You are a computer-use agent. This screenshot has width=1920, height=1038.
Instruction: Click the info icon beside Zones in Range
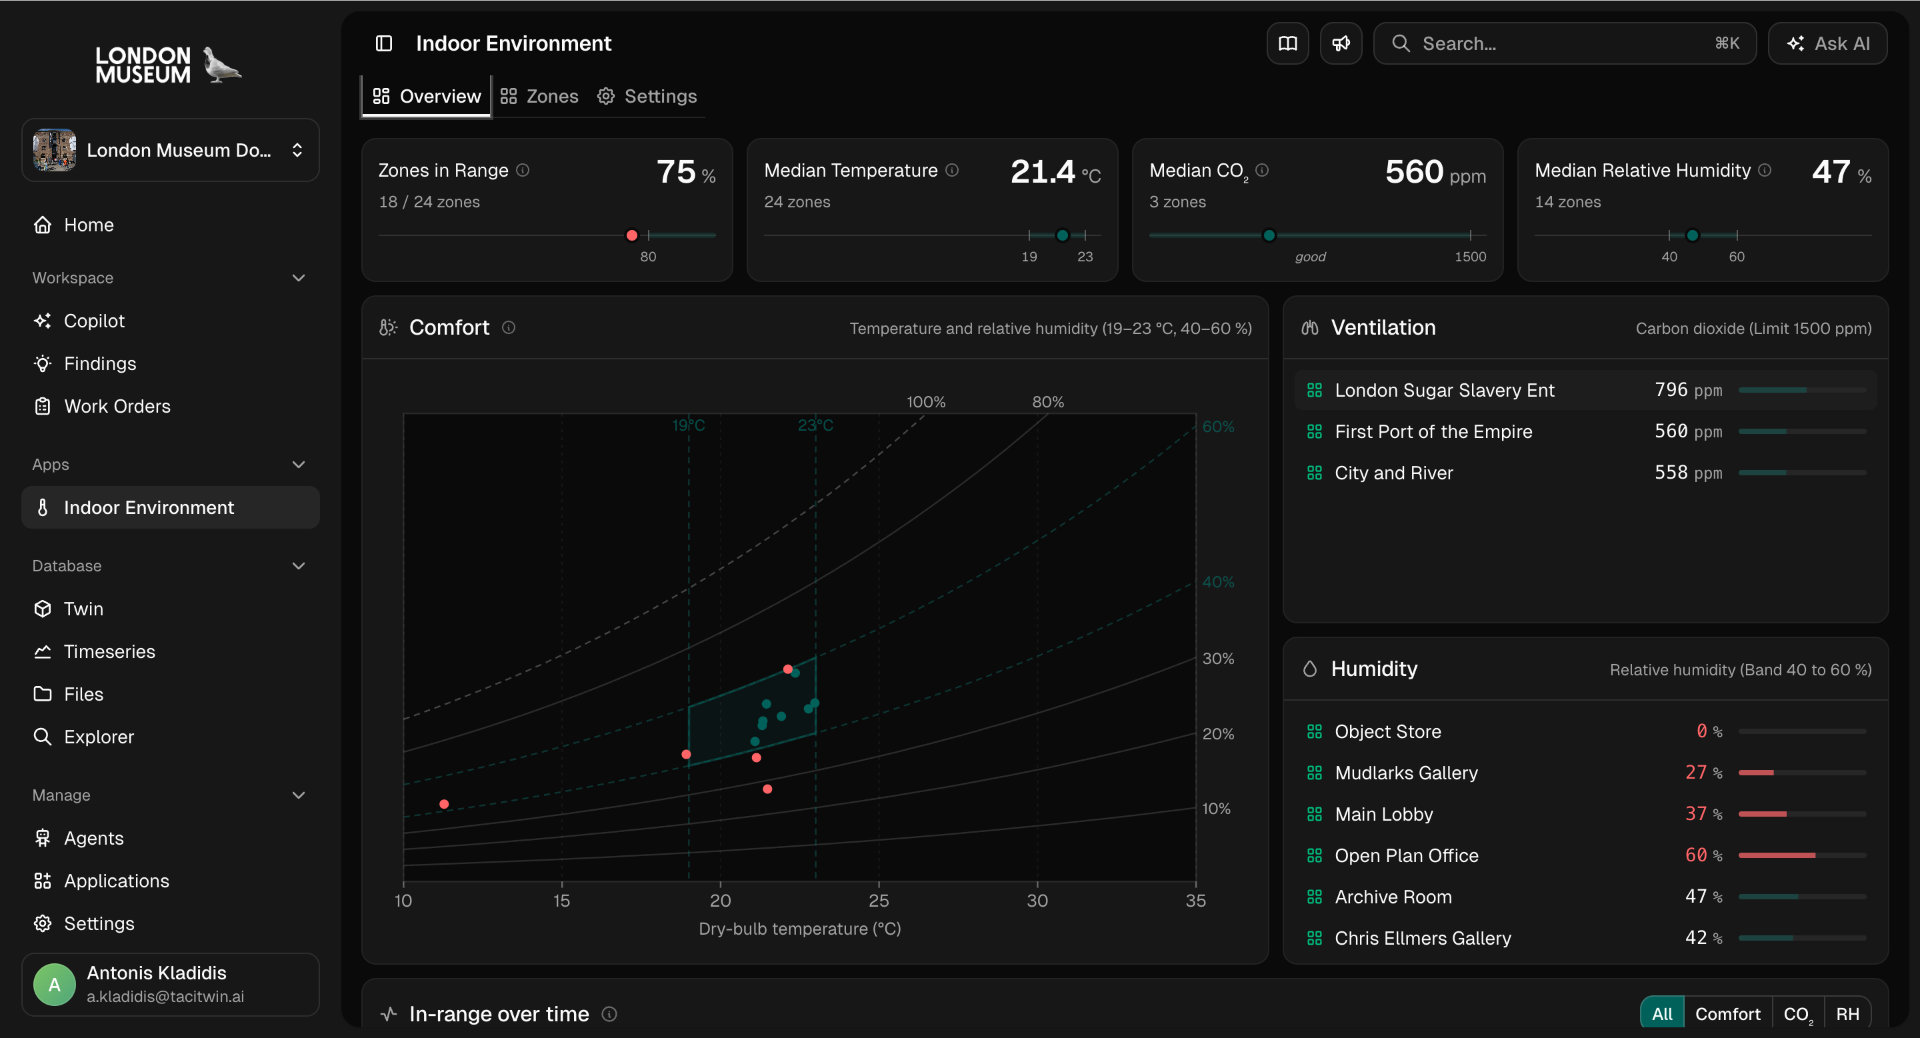[x=523, y=170]
